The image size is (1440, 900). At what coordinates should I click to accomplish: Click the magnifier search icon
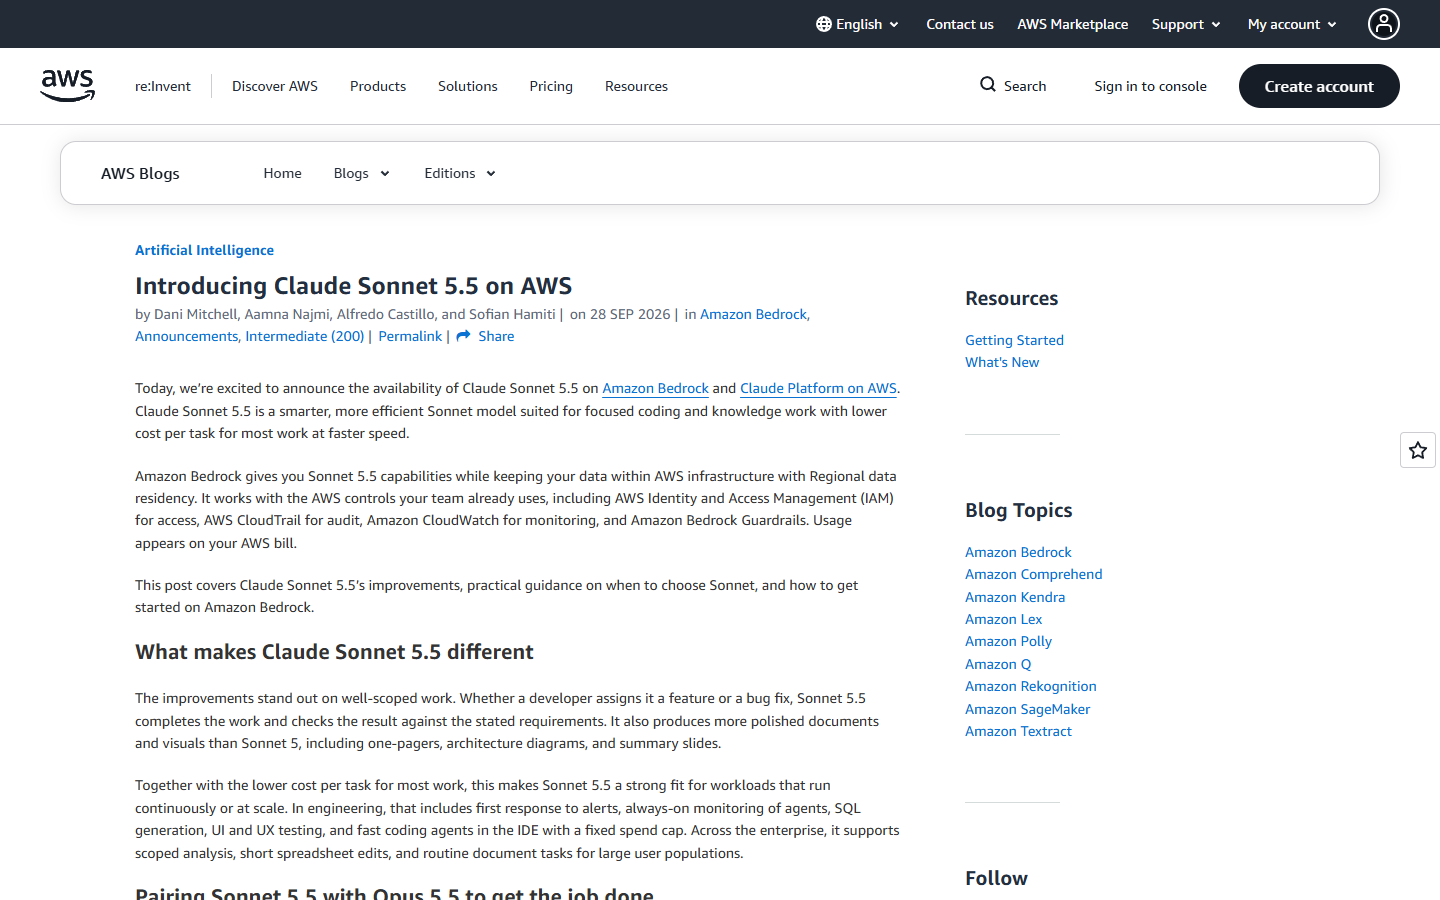(x=988, y=85)
